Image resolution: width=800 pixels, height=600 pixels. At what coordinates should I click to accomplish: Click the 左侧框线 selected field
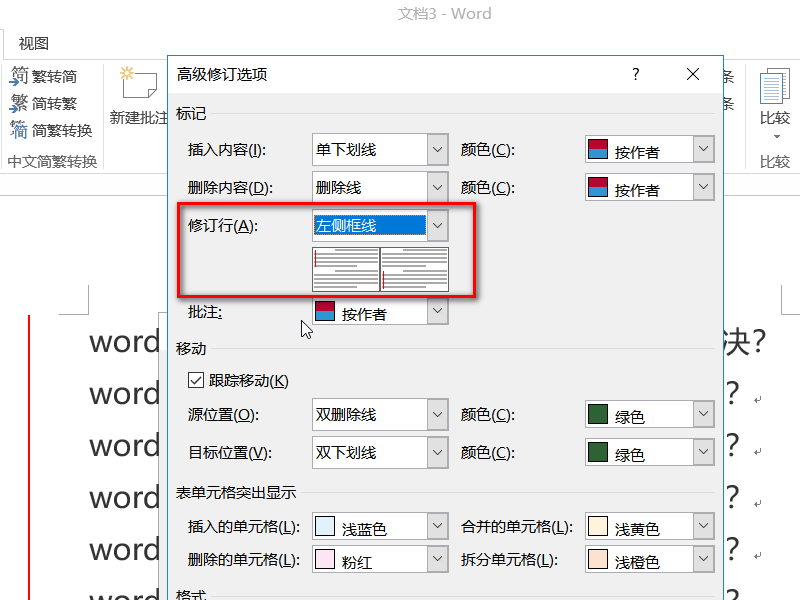(369, 225)
